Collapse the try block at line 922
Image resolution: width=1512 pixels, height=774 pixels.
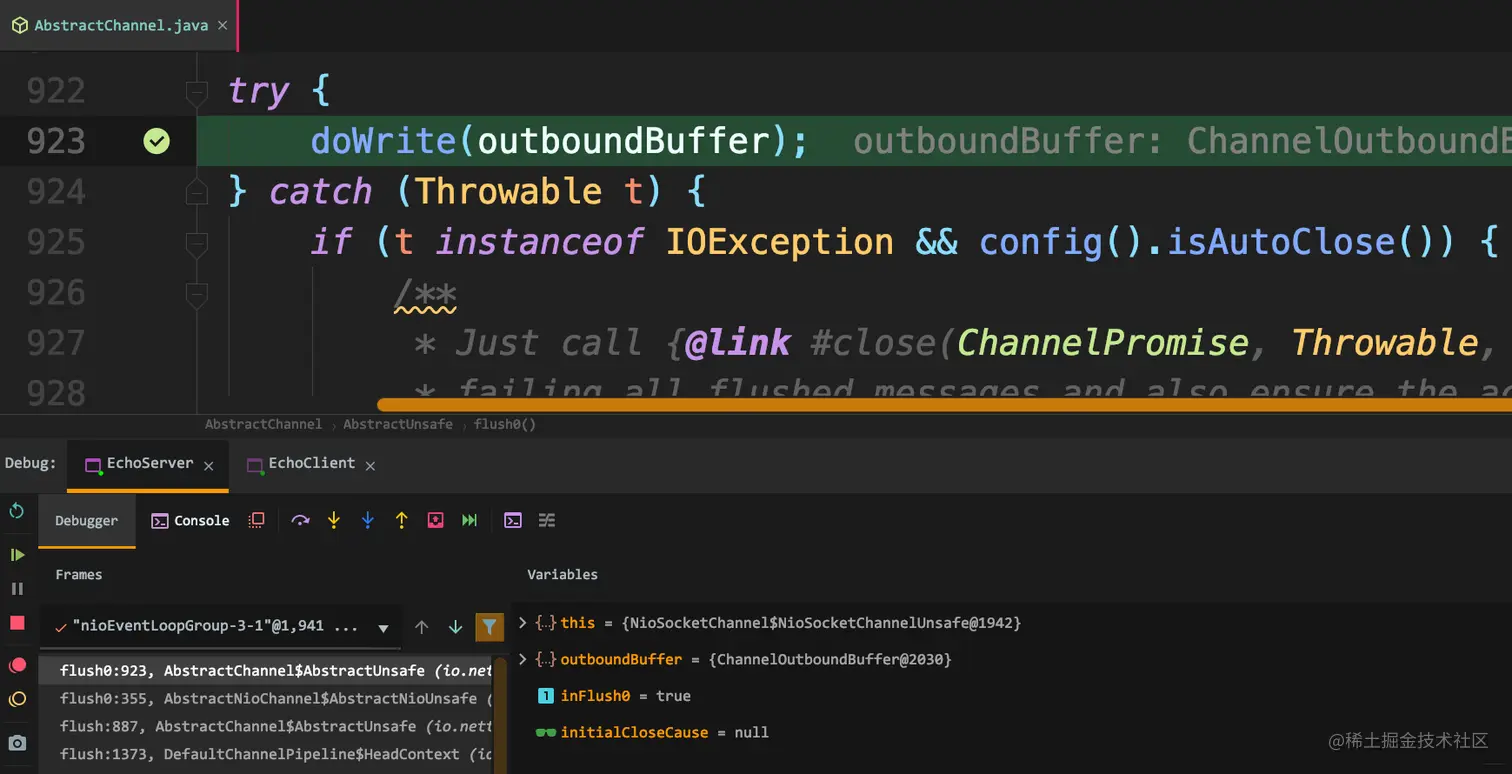point(197,91)
